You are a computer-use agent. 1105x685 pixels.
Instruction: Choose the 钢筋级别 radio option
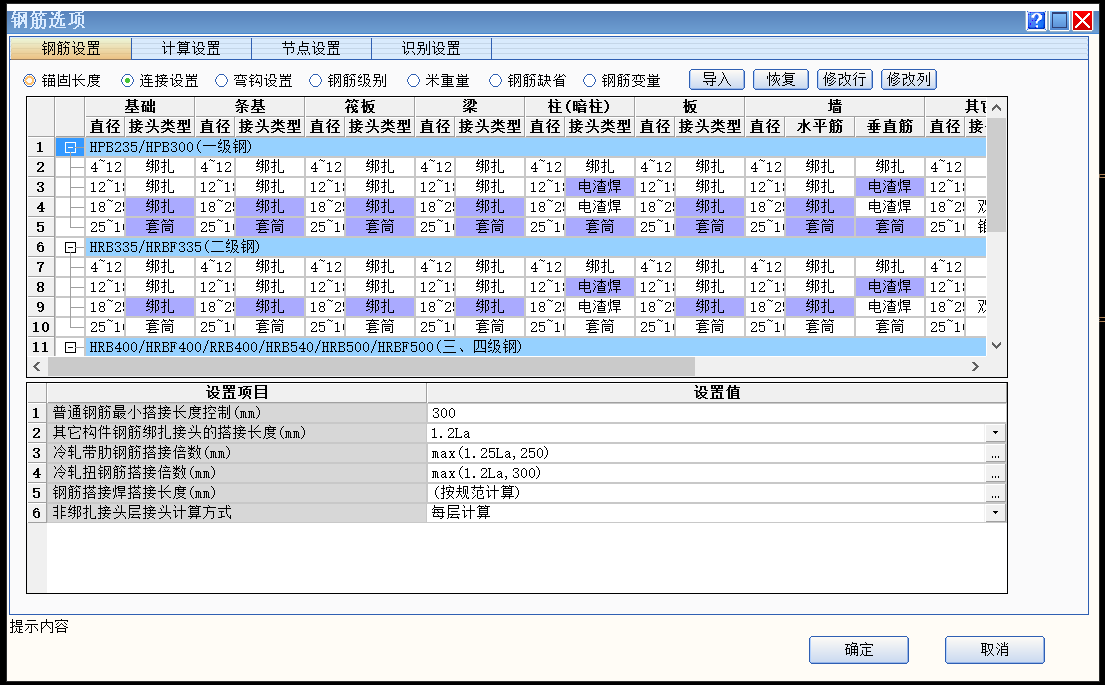(x=348, y=81)
